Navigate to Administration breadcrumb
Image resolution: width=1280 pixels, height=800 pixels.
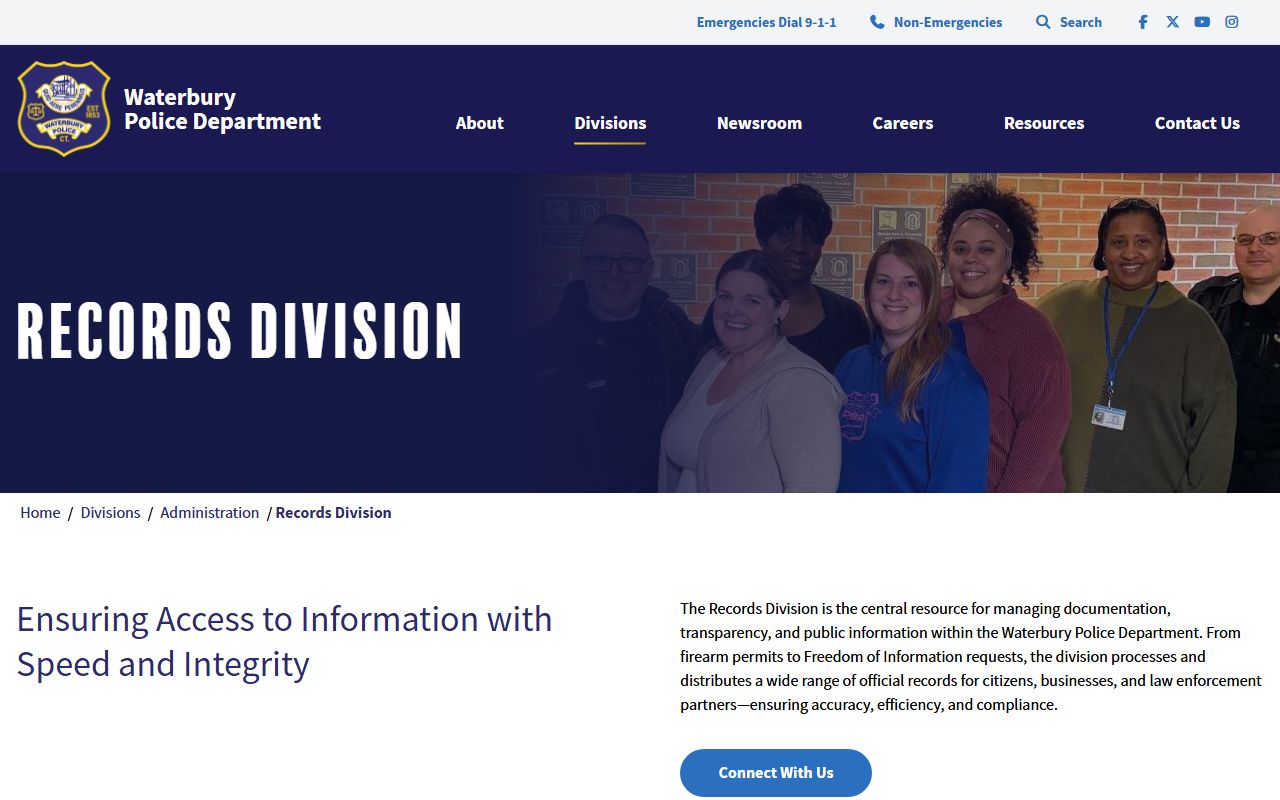pyautogui.click(x=209, y=512)
